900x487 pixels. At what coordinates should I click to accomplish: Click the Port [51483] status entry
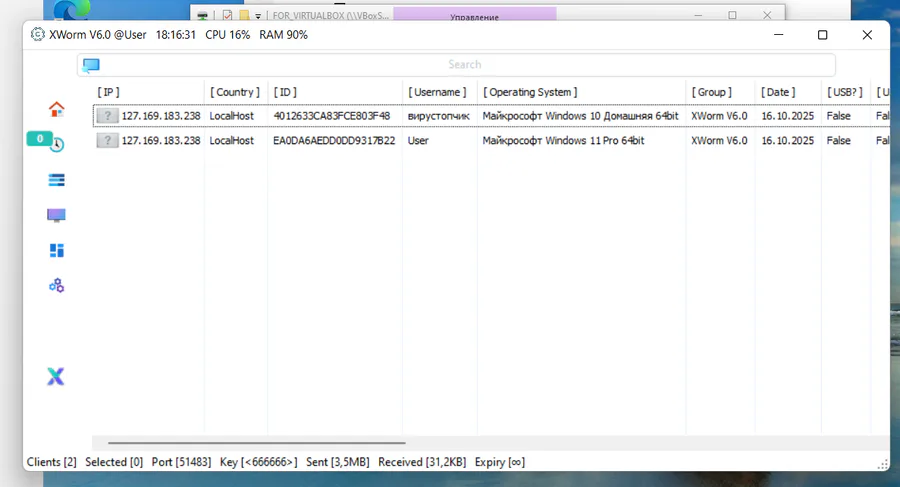(181, 462)
